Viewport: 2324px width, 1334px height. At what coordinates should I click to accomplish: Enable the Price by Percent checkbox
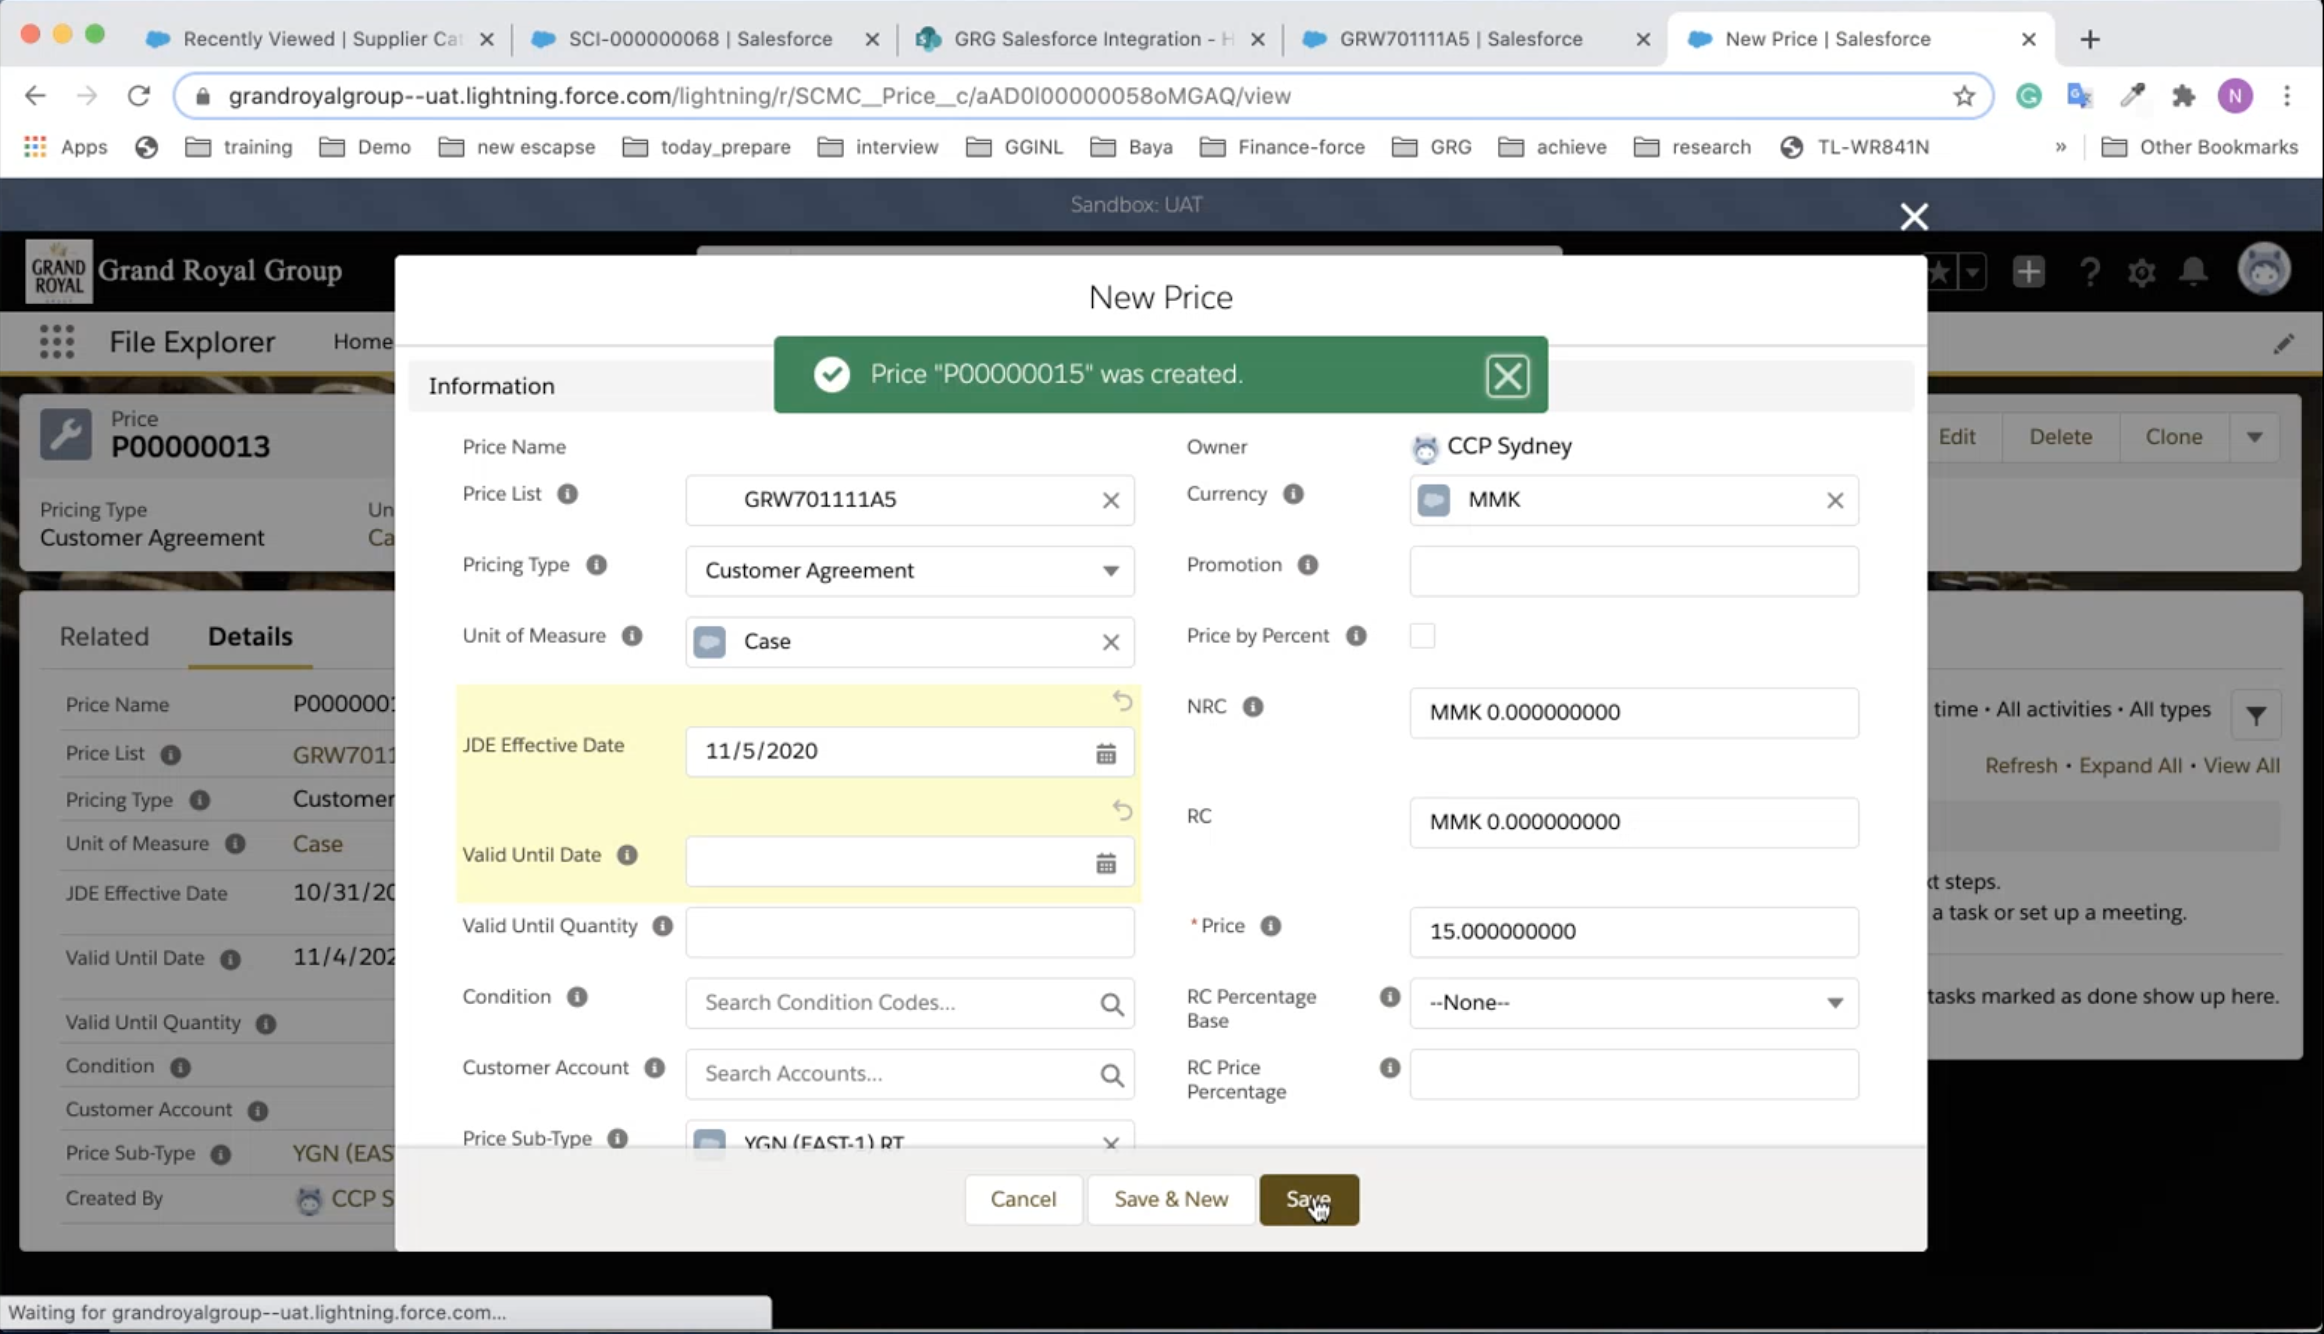pyautogui.click(x=1421, y=636)
